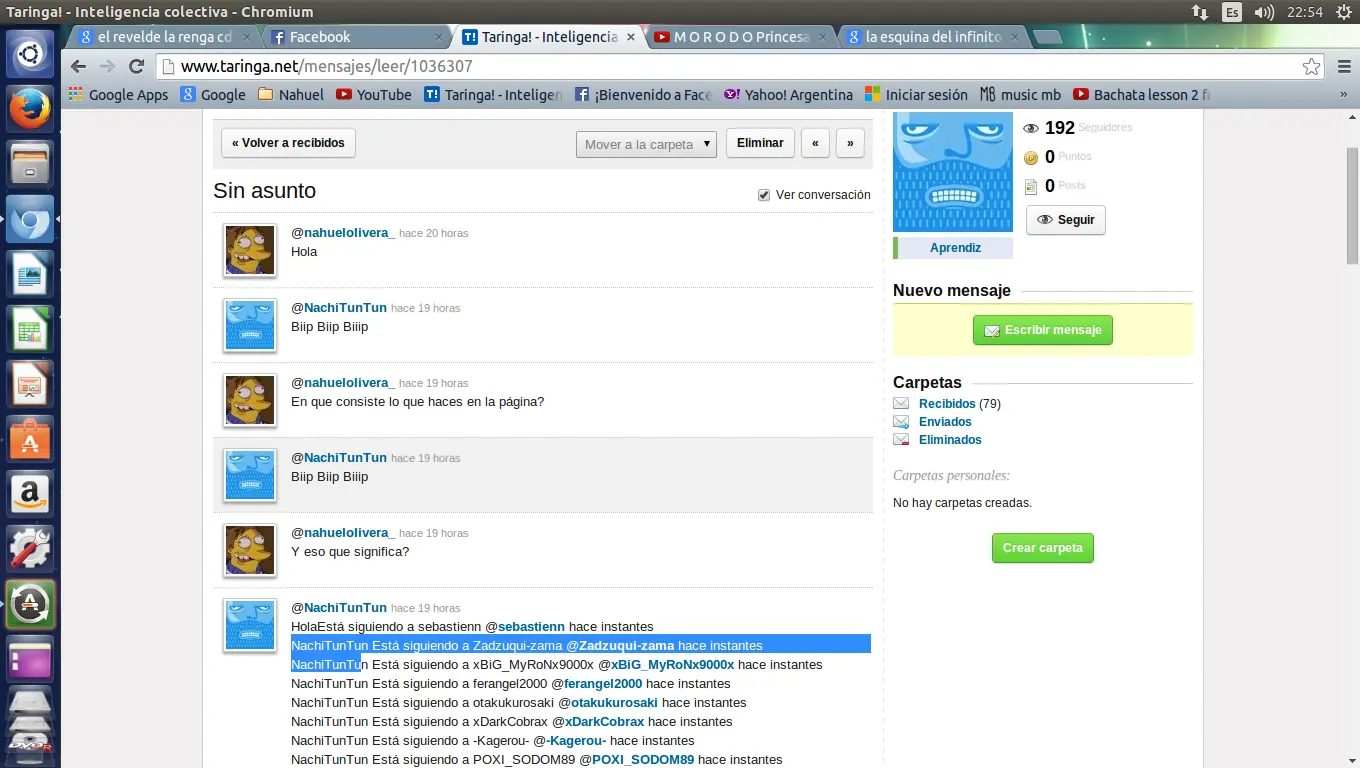Open Chromium's hamburger menu
The width and height of the screenshot is (1360, 768).
[x=1343, y=67]
